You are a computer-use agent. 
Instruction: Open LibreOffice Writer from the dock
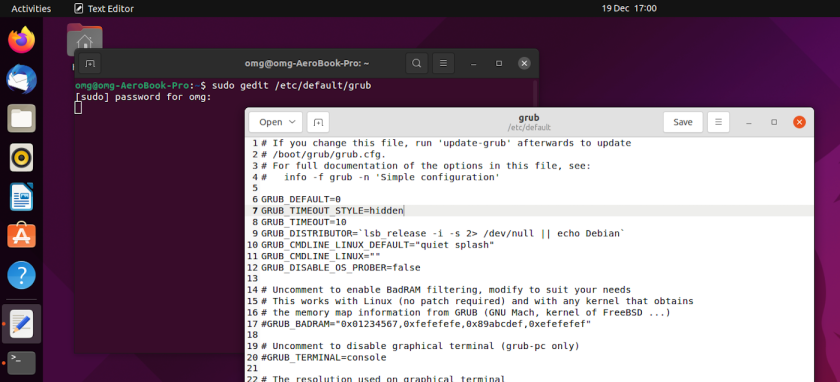tap(21, 197)
